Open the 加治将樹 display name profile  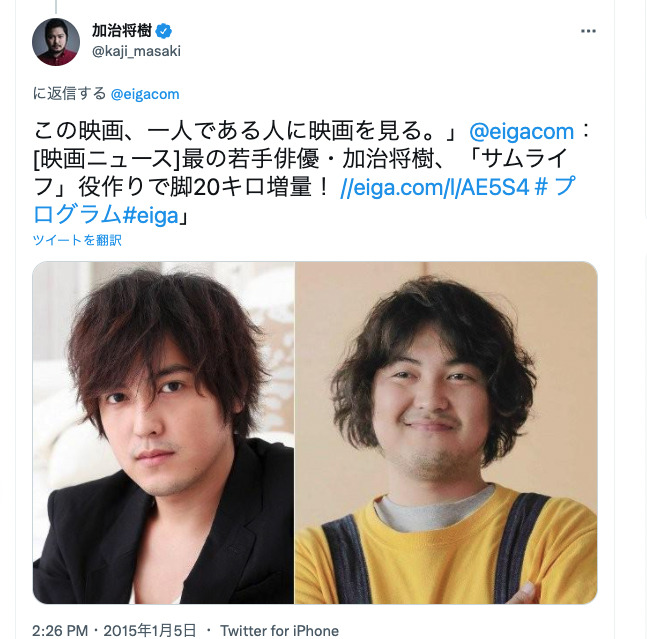pos(122,31)
